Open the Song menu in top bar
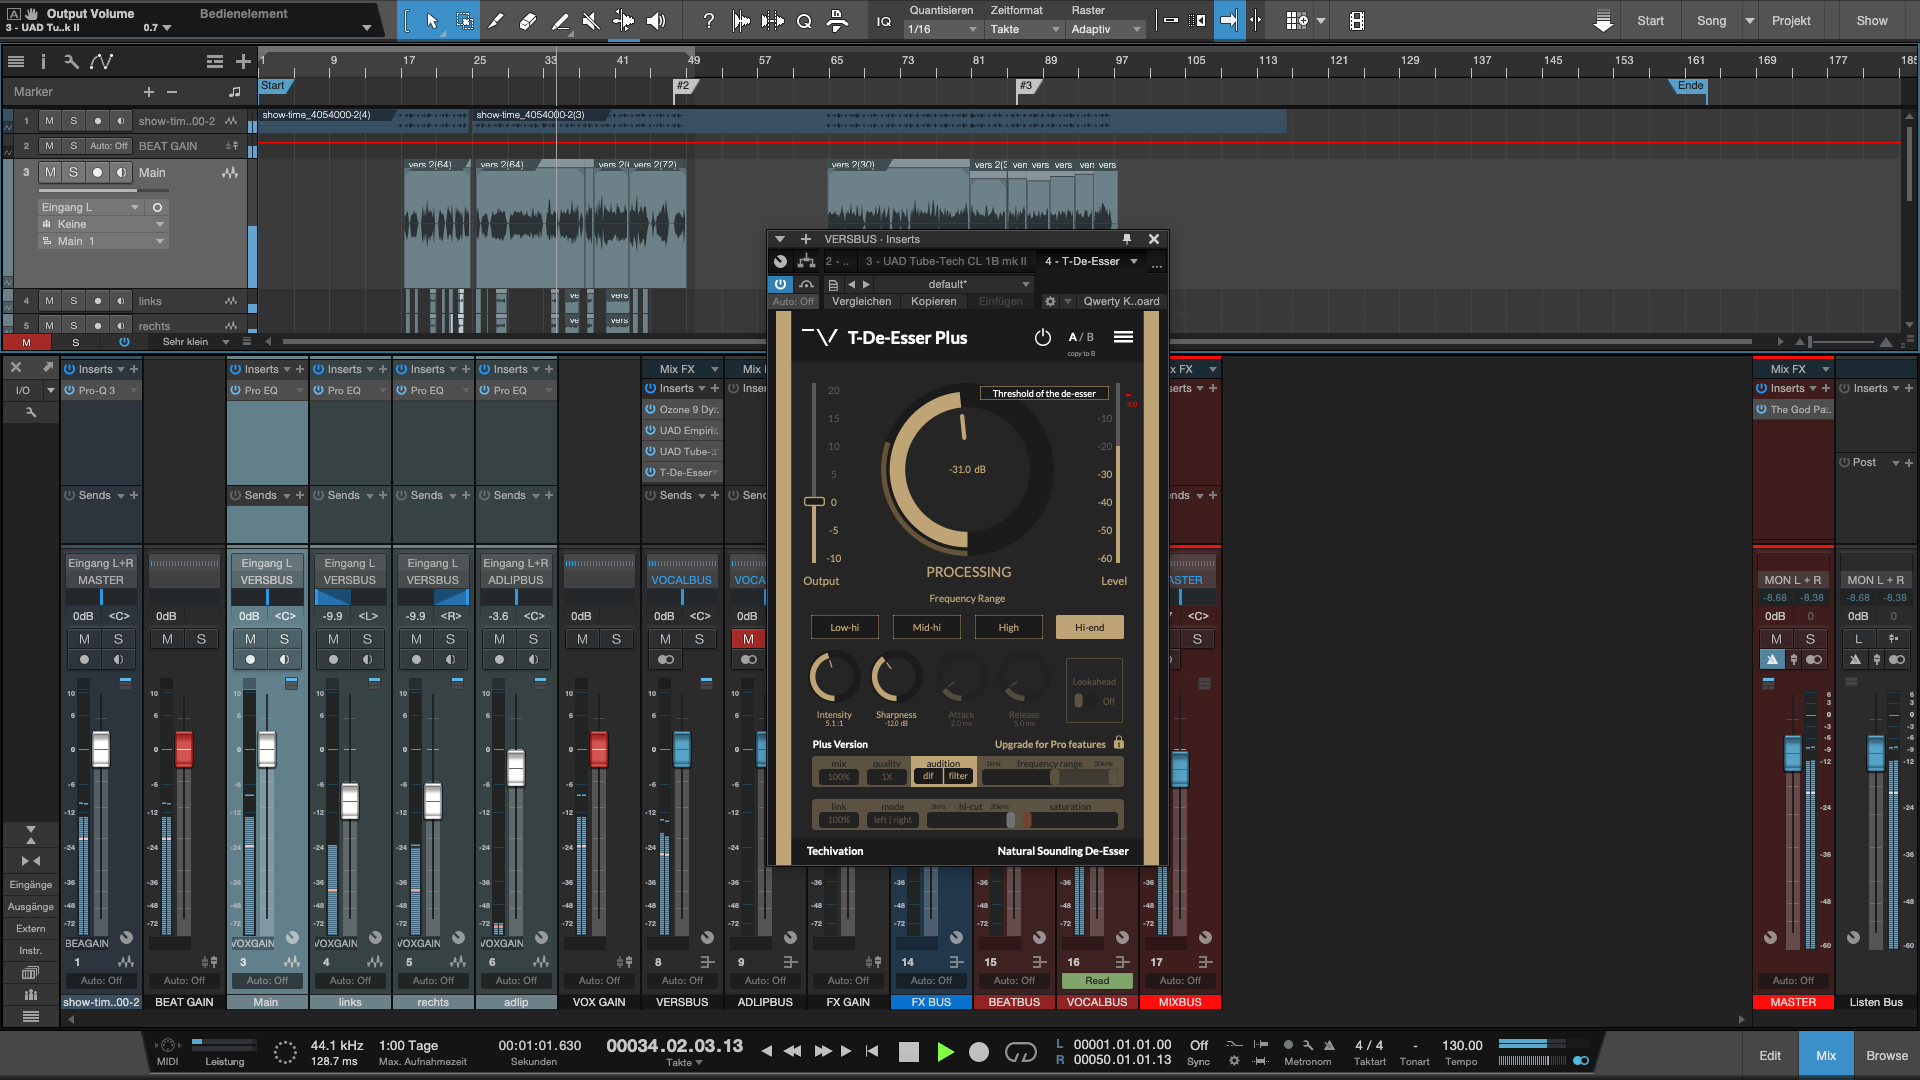 1712,20
